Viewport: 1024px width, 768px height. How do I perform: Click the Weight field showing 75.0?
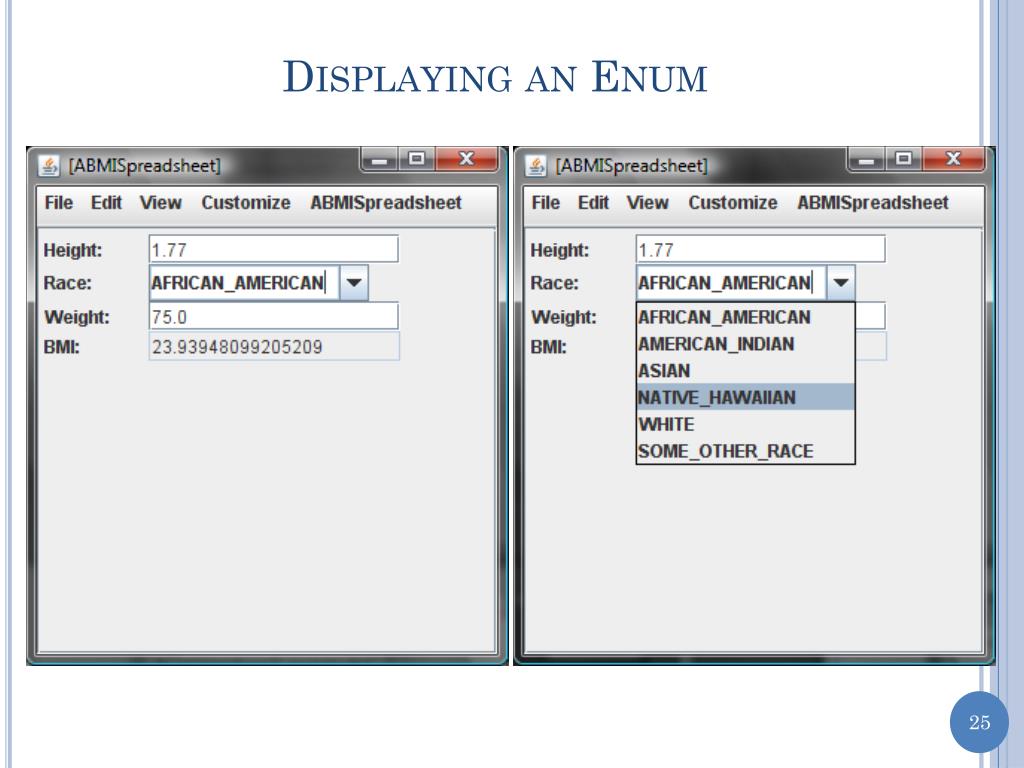pyautogui.click(x=274, y=316)
